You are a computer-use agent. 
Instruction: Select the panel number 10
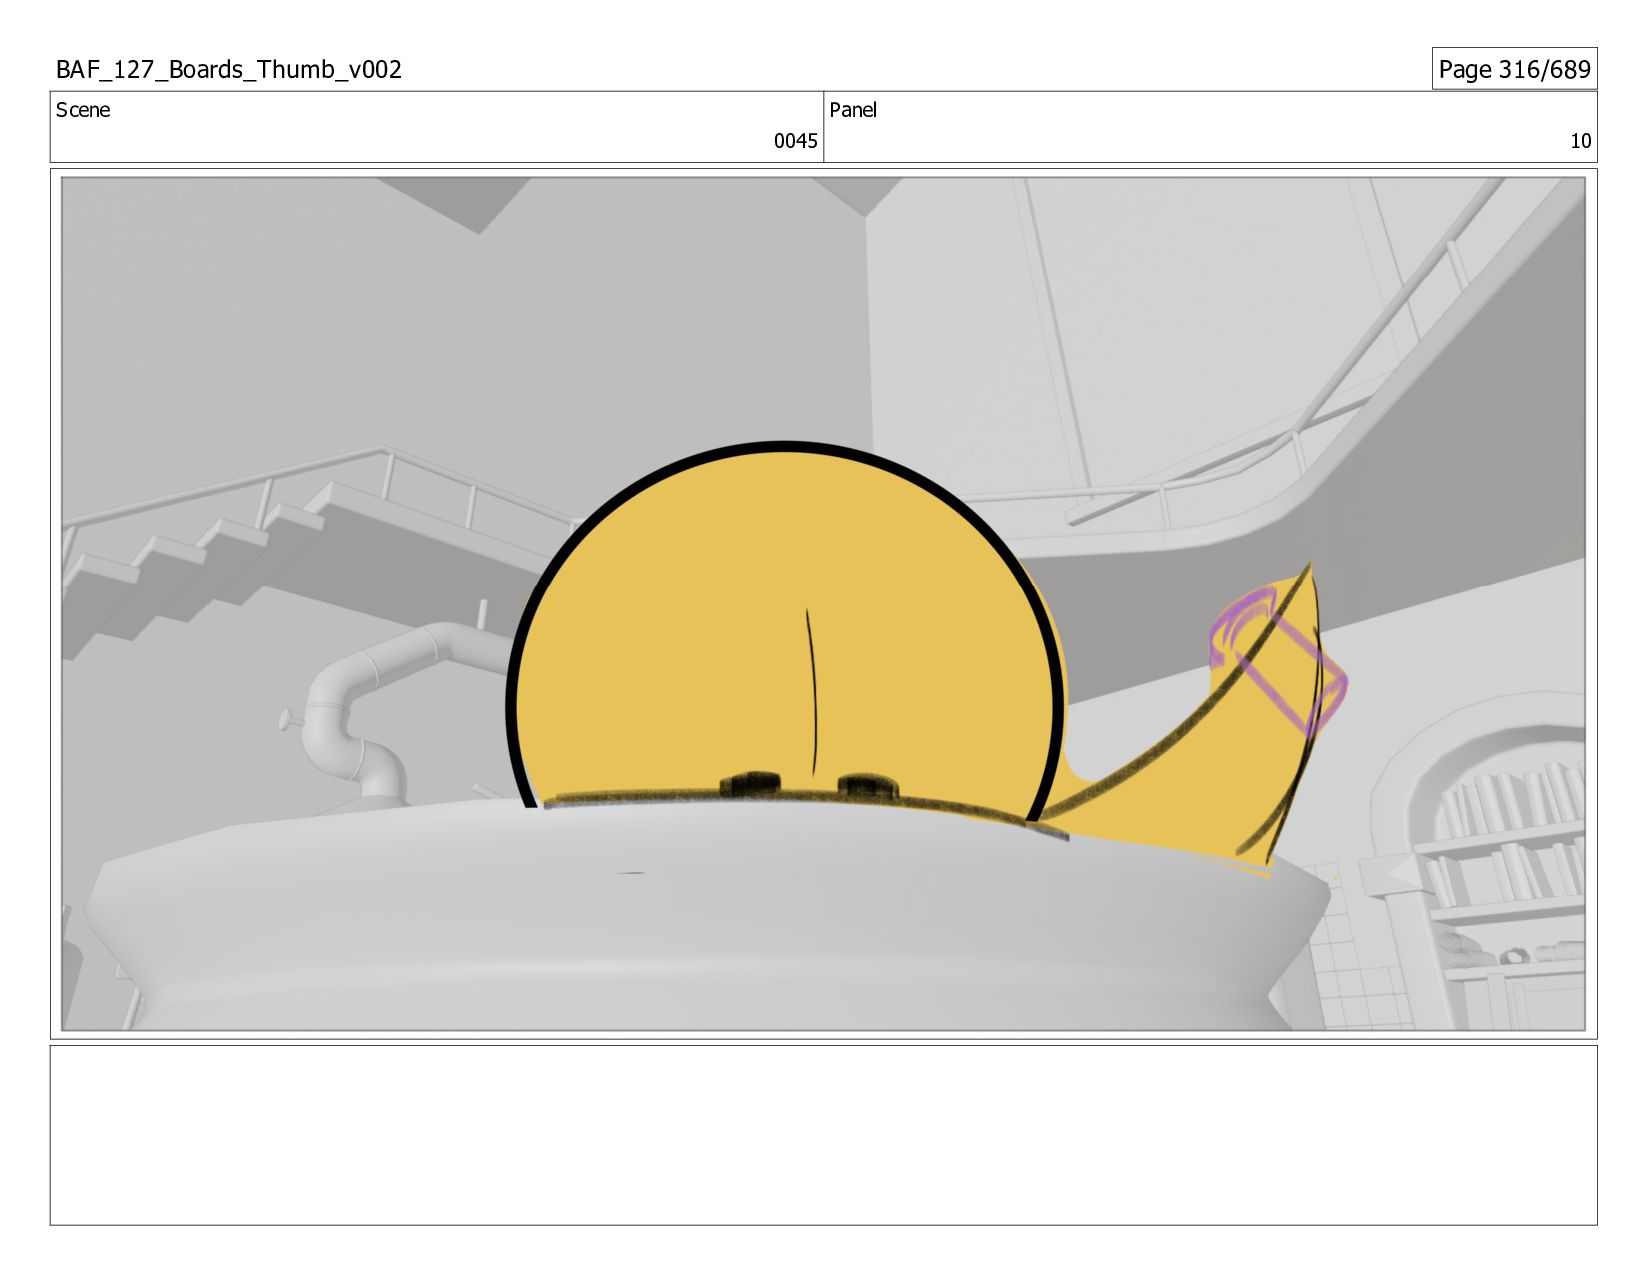coord(1580,141)
